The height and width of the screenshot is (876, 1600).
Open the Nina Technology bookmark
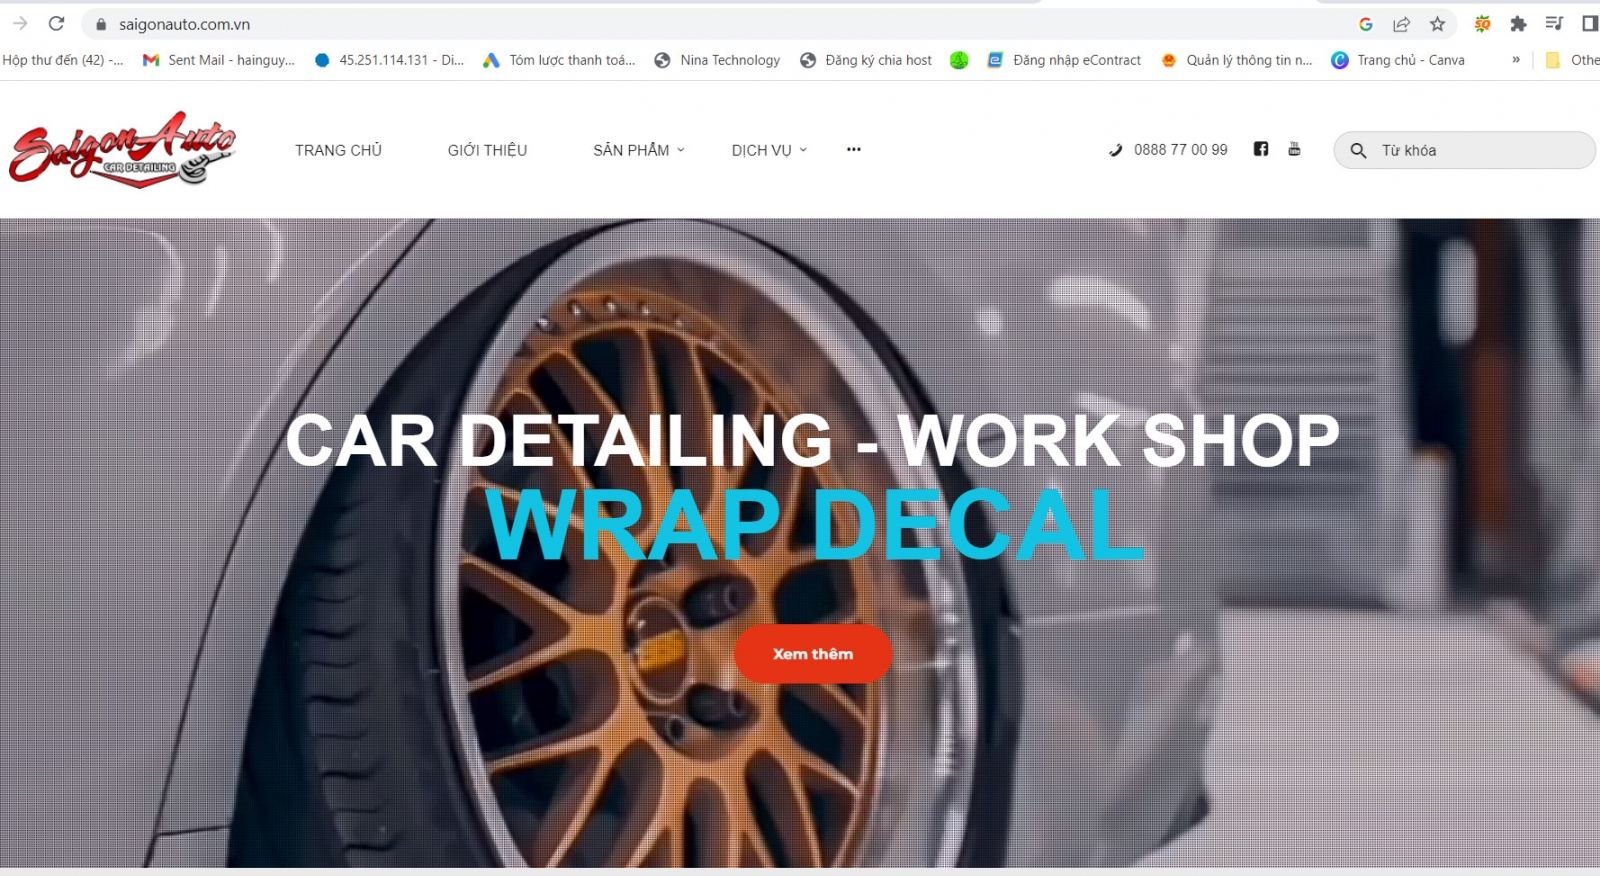click(x=717, y=60)
